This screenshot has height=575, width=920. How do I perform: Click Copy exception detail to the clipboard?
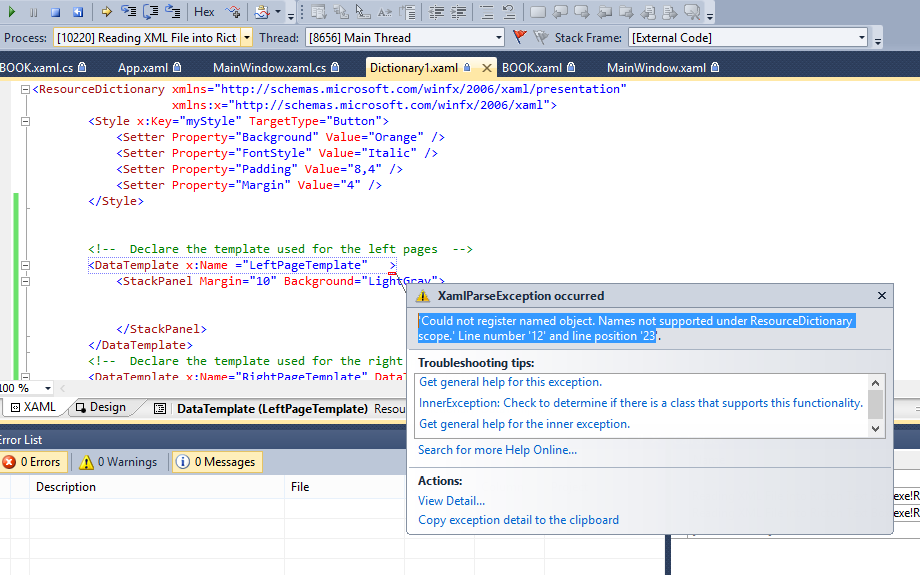tap(518, 520)
